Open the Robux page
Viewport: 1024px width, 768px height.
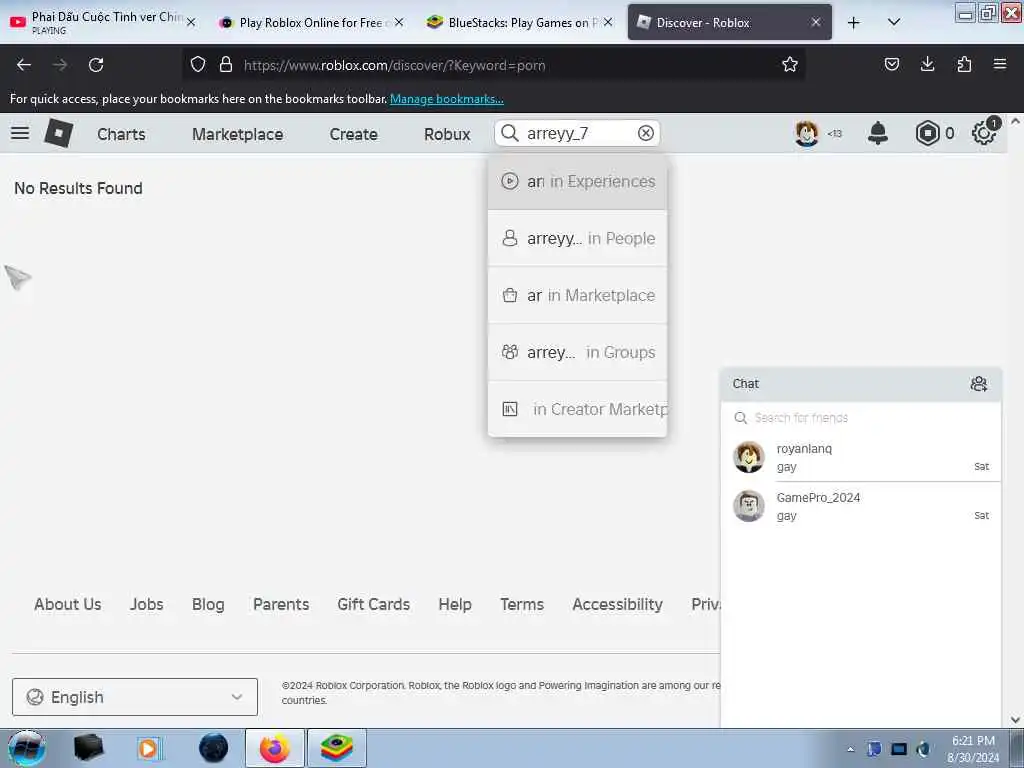447,134
